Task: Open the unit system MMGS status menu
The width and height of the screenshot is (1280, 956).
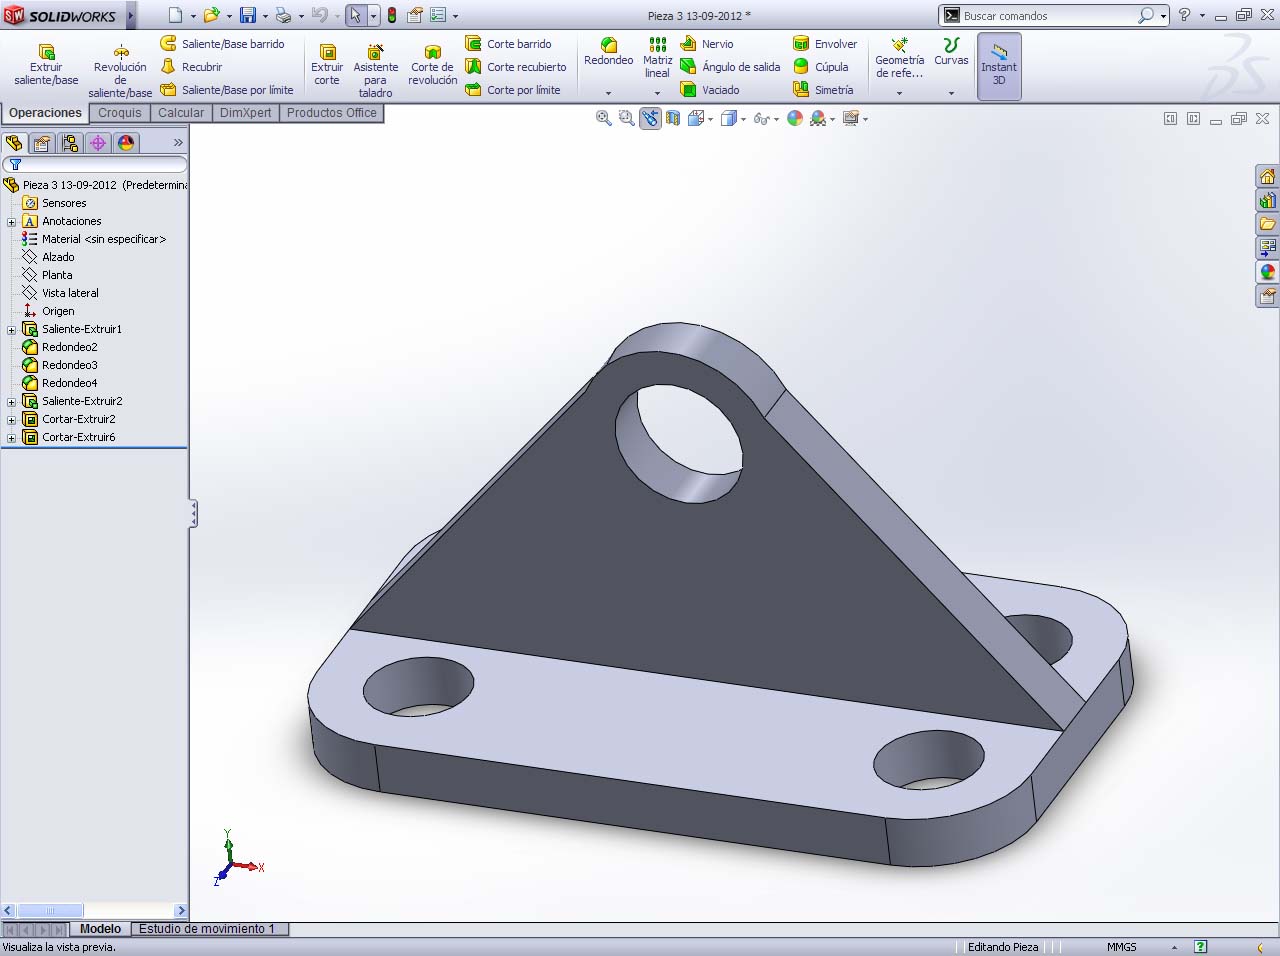Action: (1122, 947)
